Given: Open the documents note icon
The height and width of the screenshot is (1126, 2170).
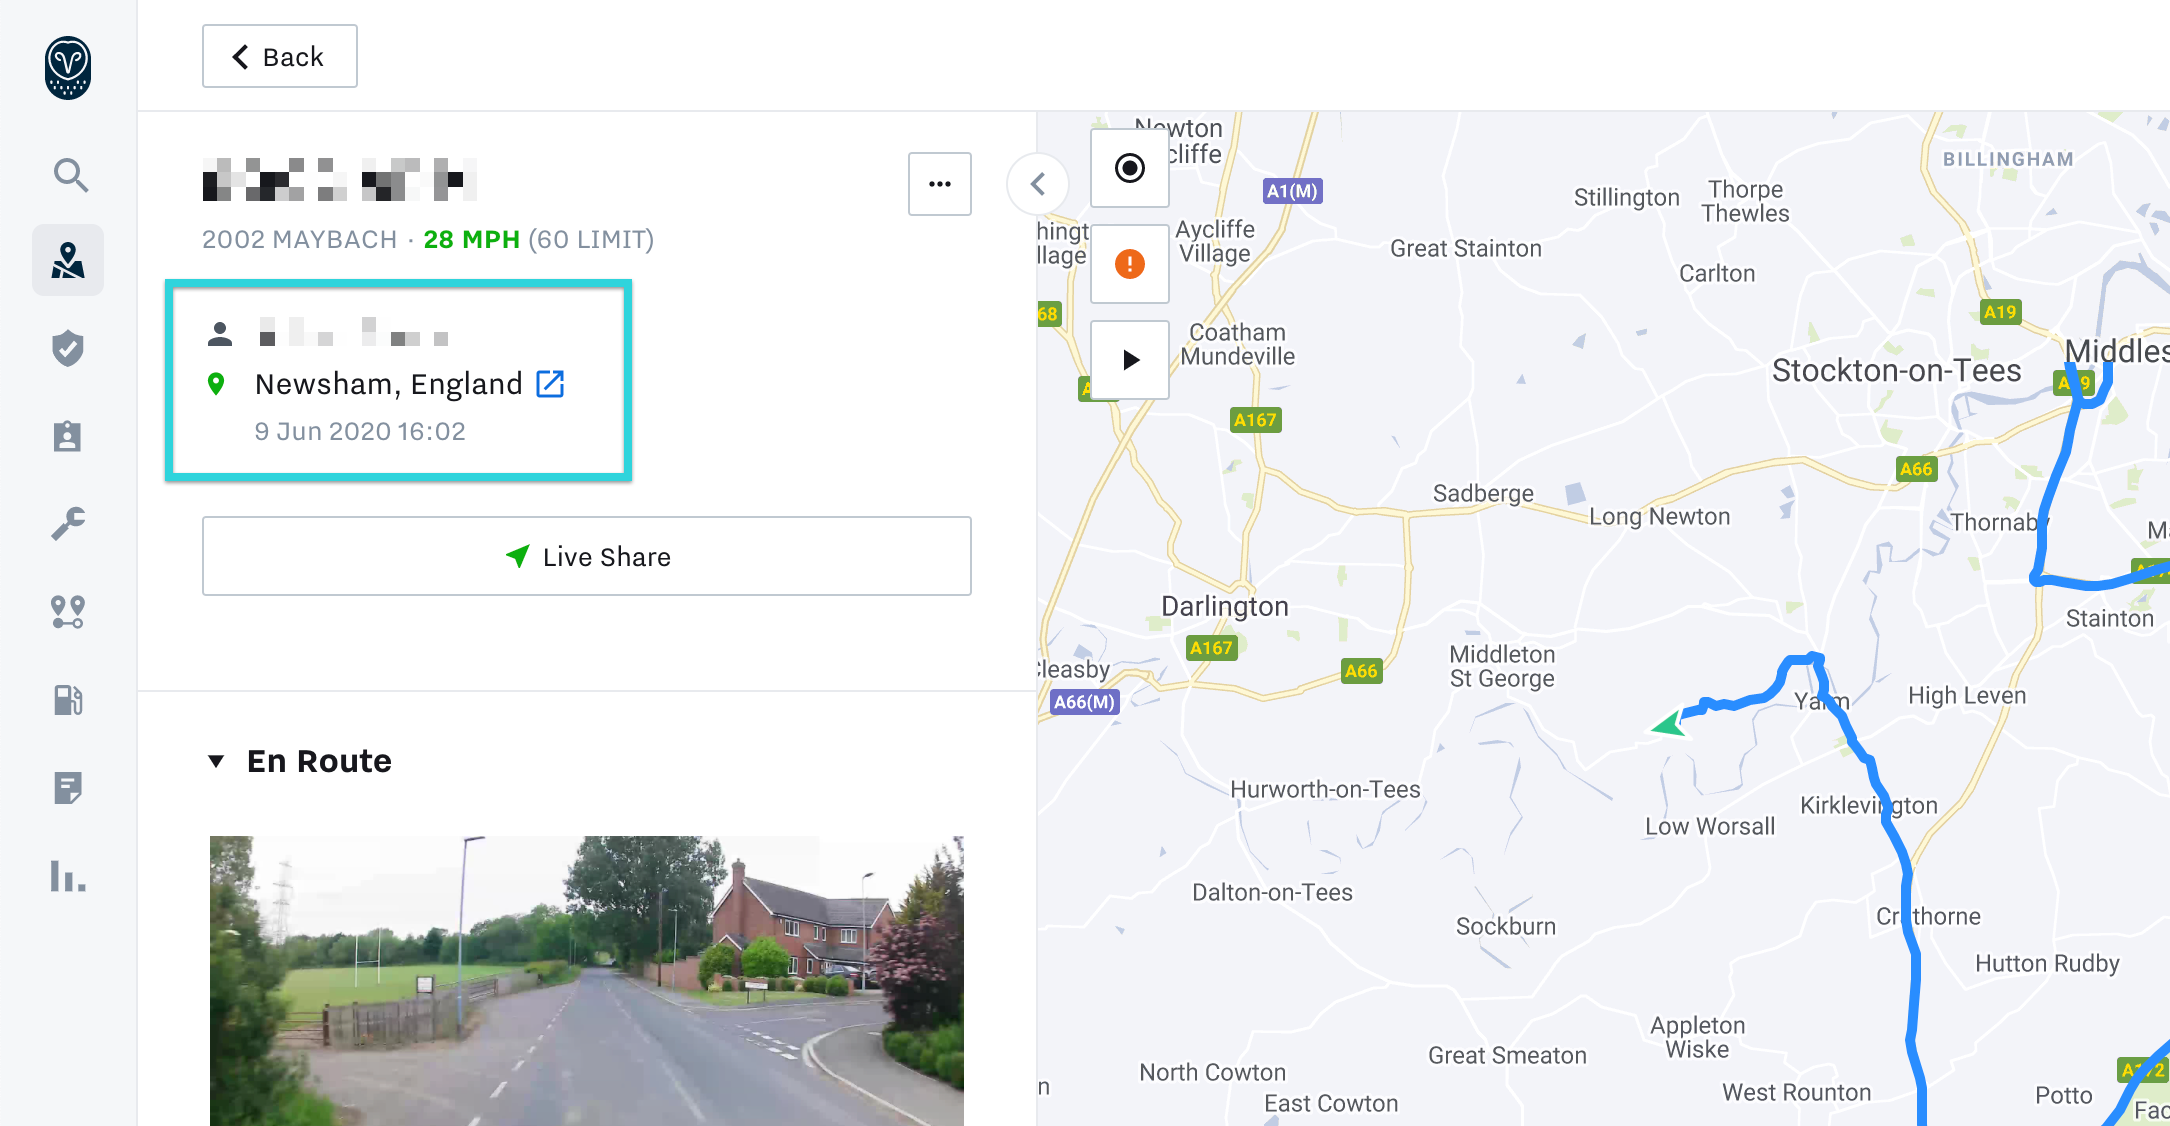Looking at the screenshot, I should (x=68, y=788).
